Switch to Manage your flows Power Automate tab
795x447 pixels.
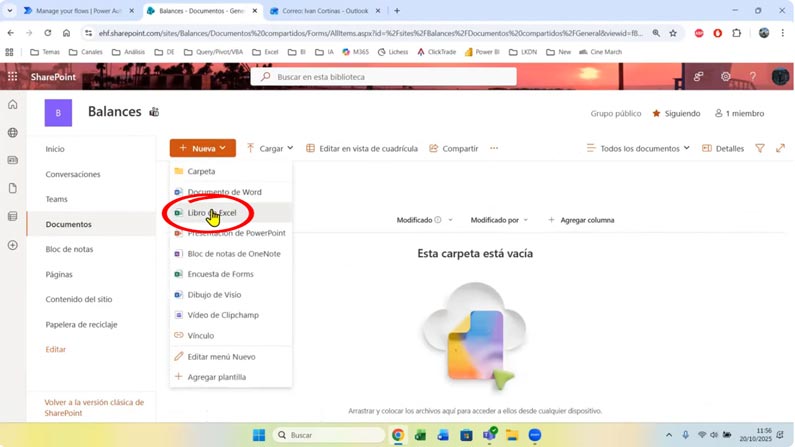[x=78, y=11]
